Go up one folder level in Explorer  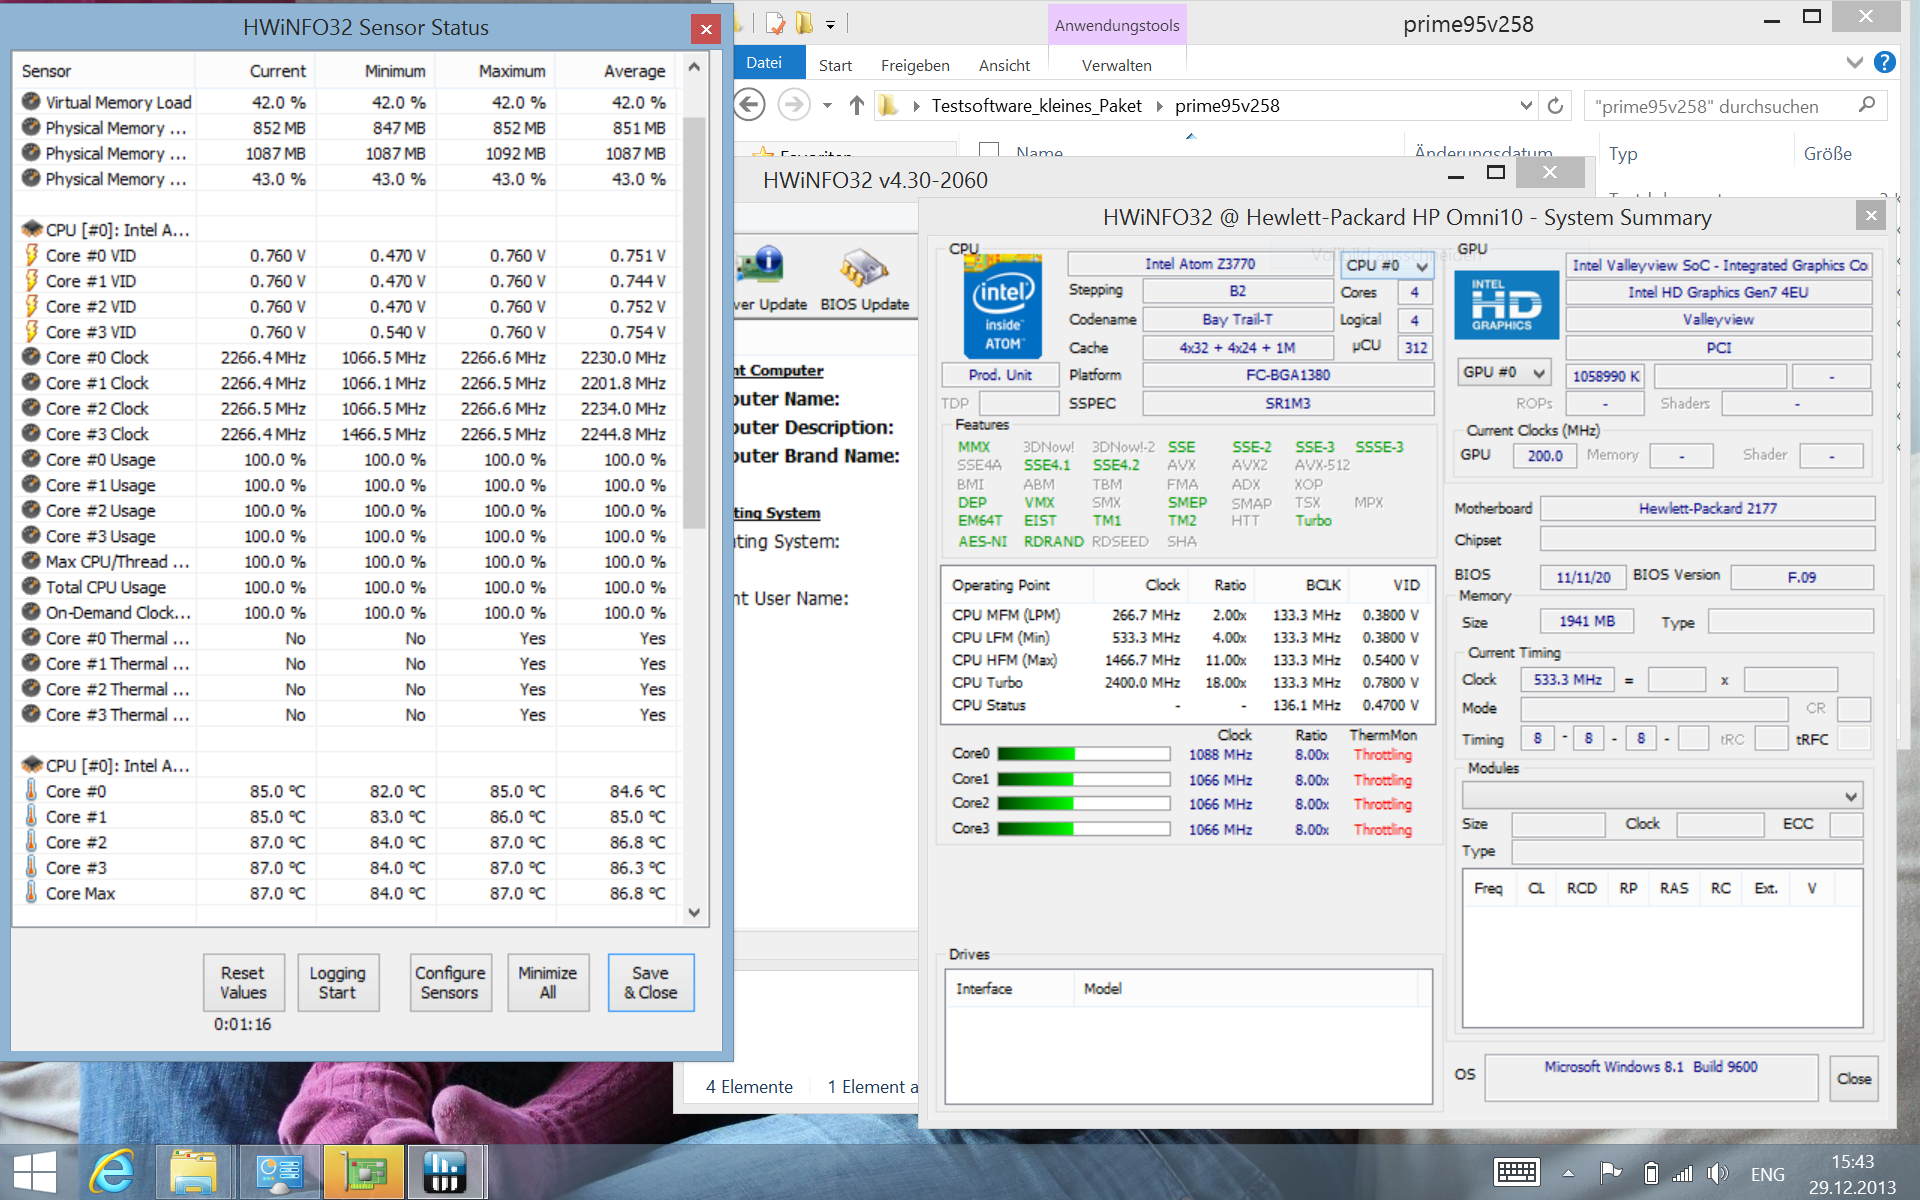[x=856, y=105]
